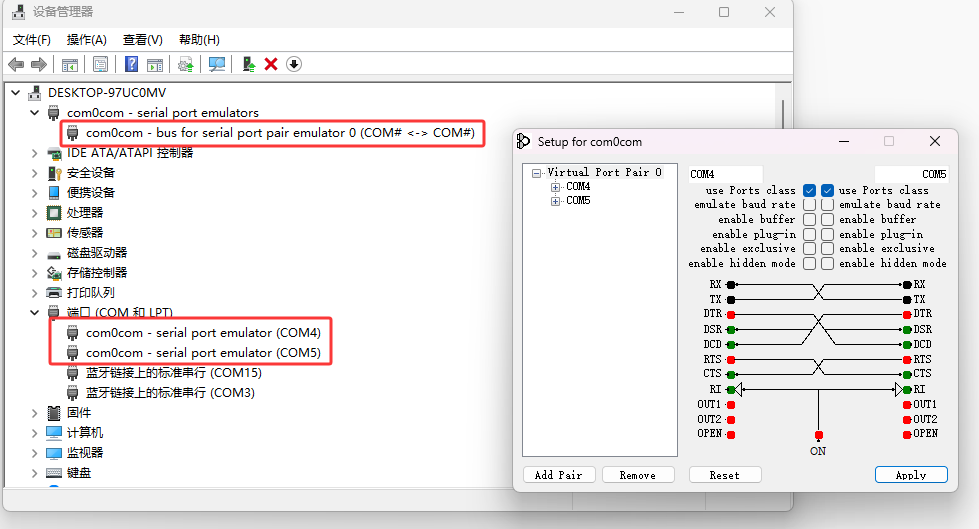Image resolution: width=979 pixels, height=529 pixels.
Task: Click the 键盘 keyboard icon
Action: 54,473
